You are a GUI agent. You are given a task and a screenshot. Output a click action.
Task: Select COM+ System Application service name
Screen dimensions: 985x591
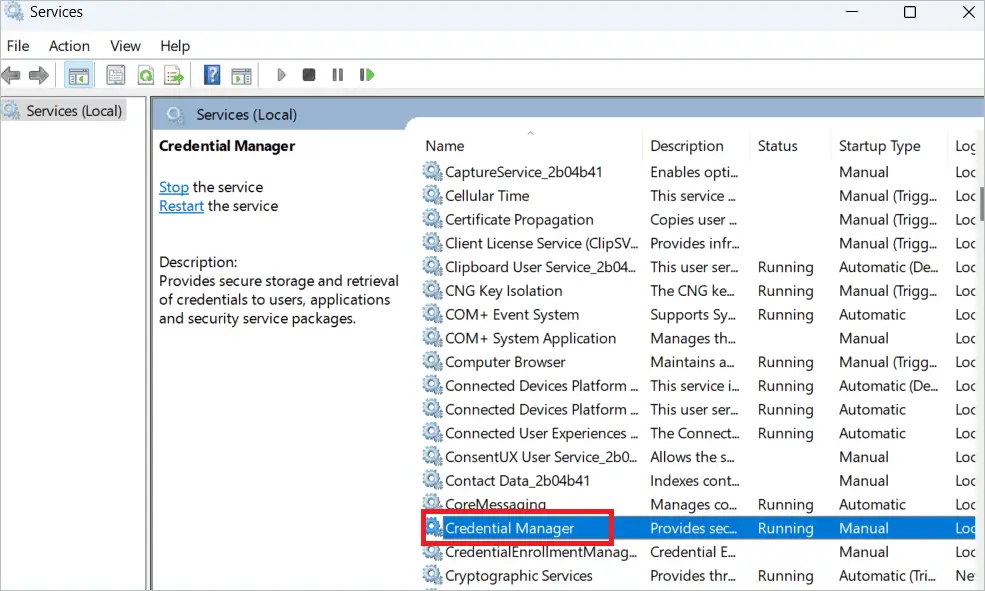pyautogui.click(x=530, y=339)
